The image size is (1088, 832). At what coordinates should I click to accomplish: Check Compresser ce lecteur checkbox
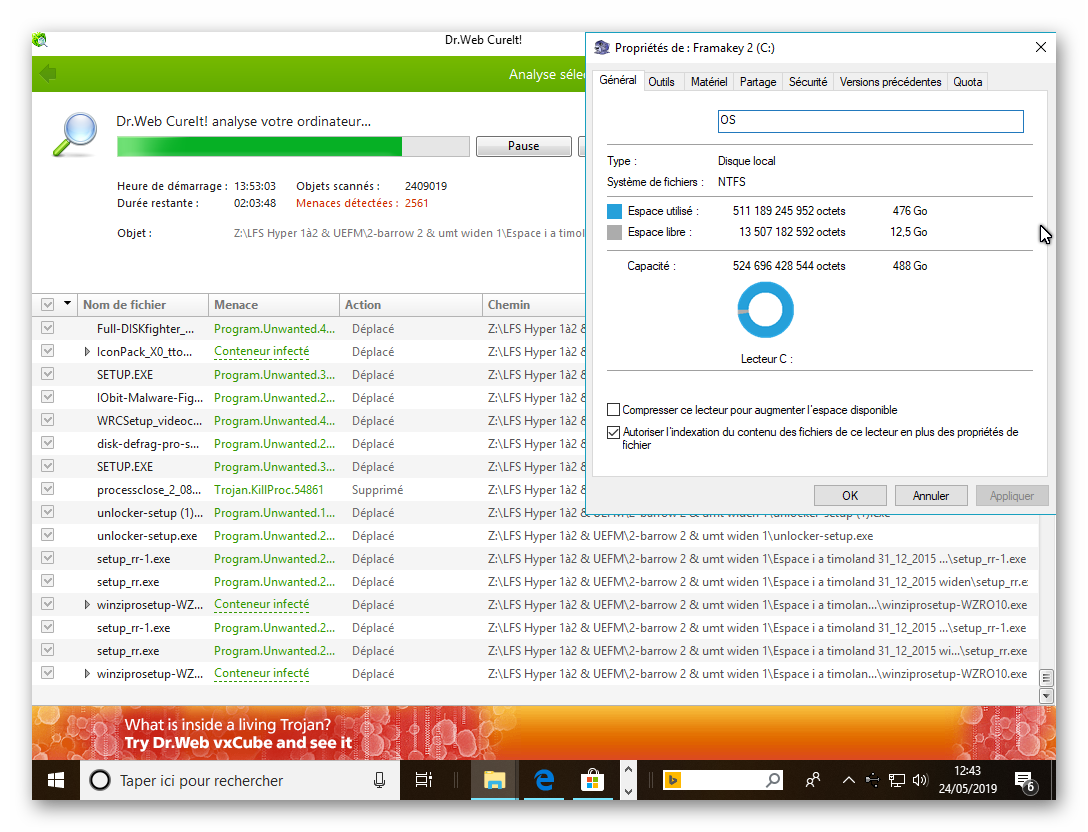click(x=613, y=409)
